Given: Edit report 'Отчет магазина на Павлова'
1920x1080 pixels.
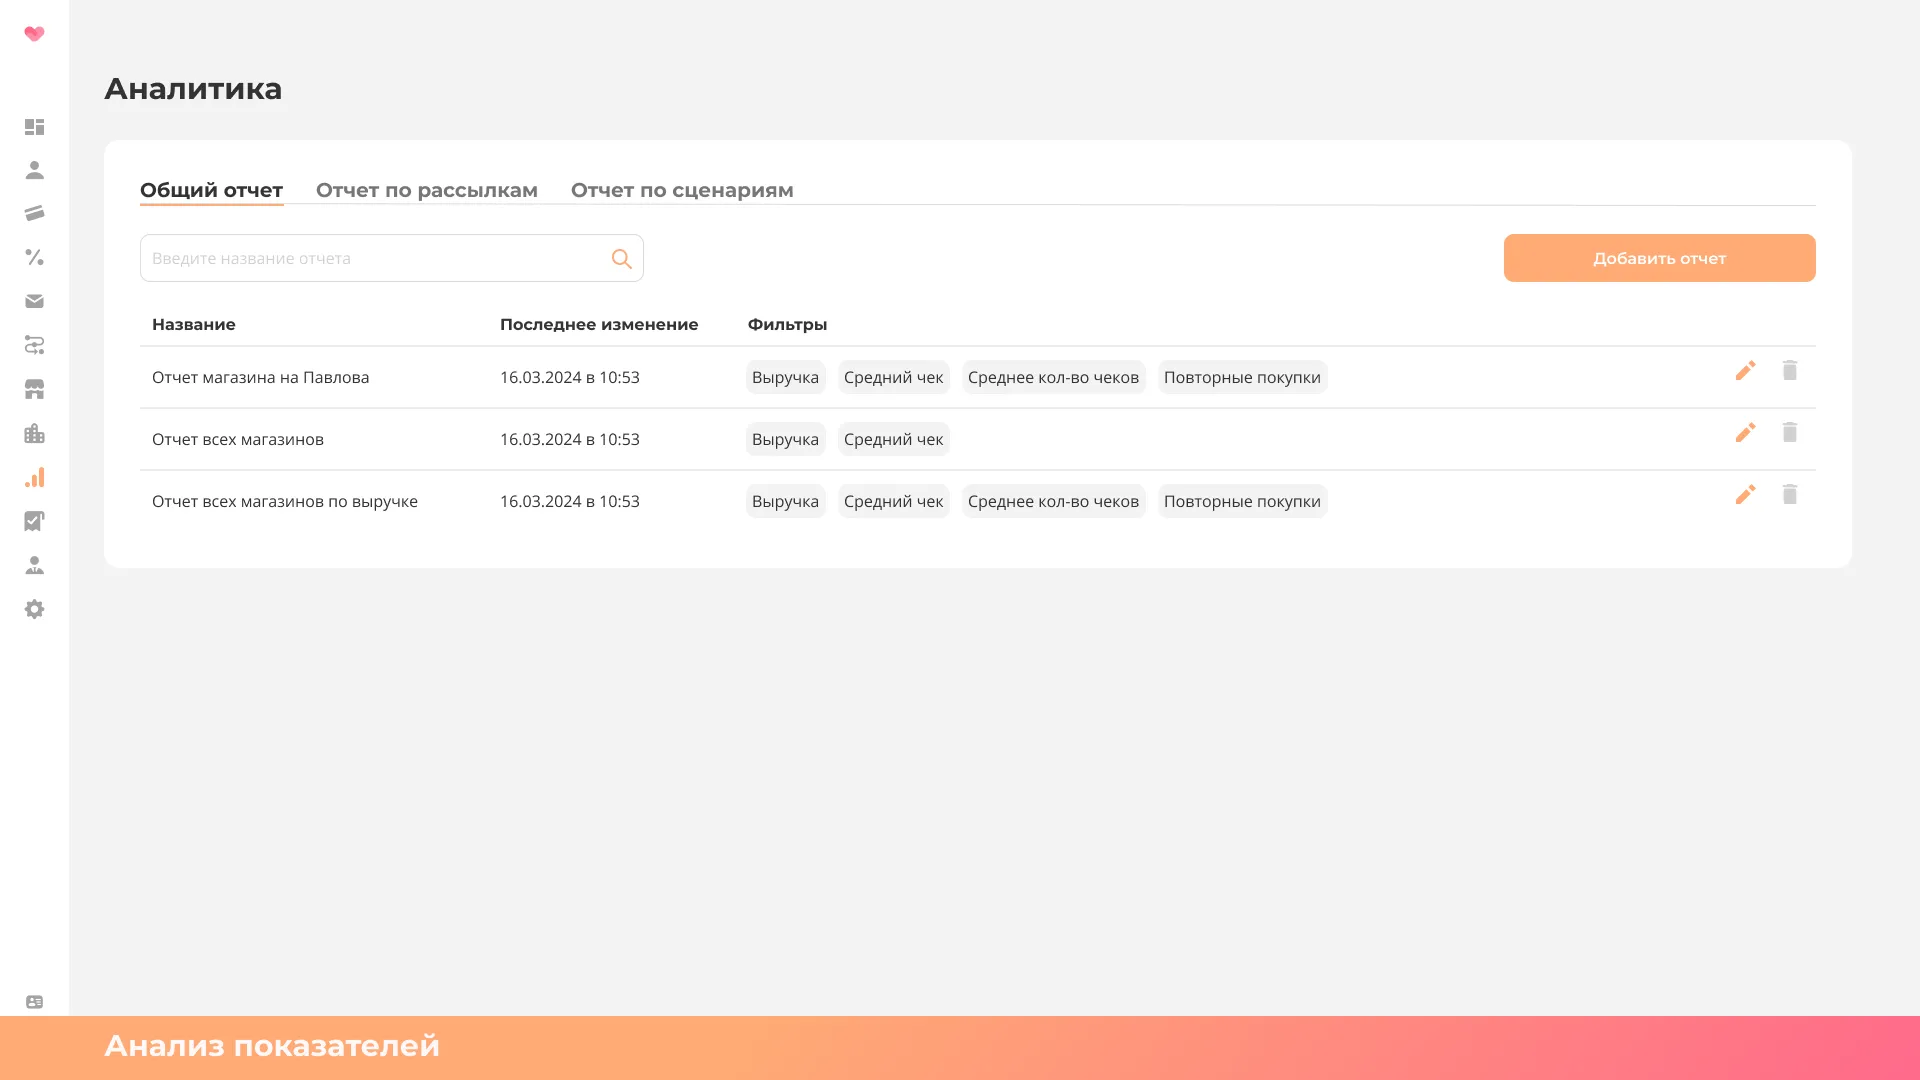Looking at the screenshot, I should coord(1745,371).
